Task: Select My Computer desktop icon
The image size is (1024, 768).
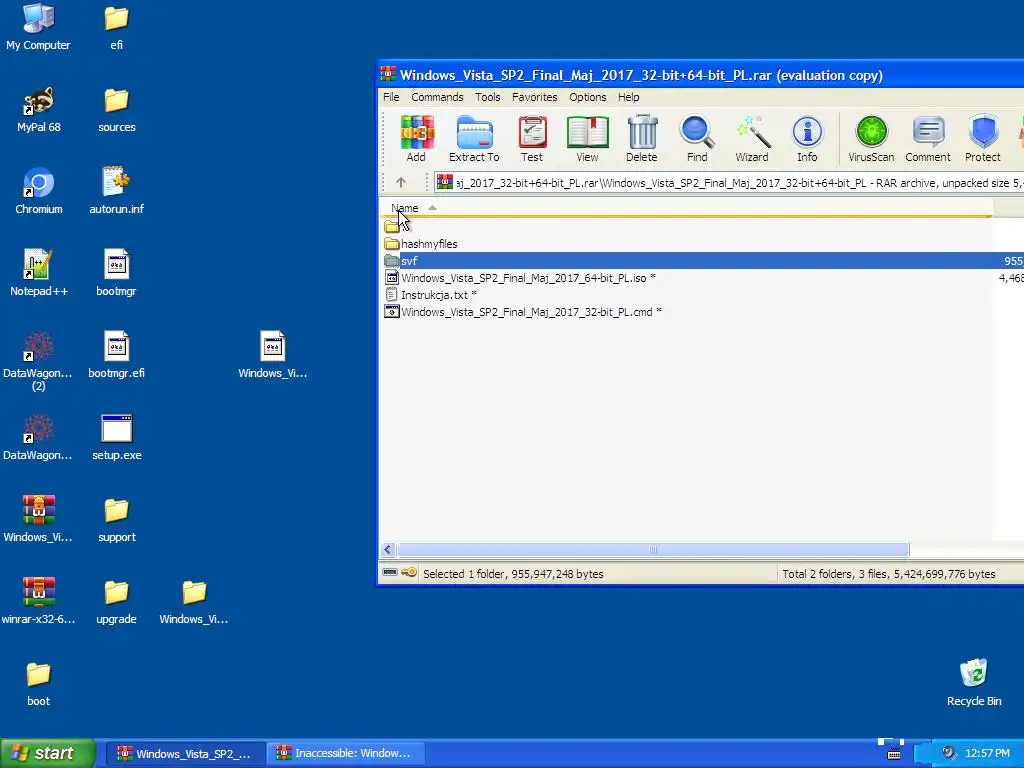Action: point(38,27)
